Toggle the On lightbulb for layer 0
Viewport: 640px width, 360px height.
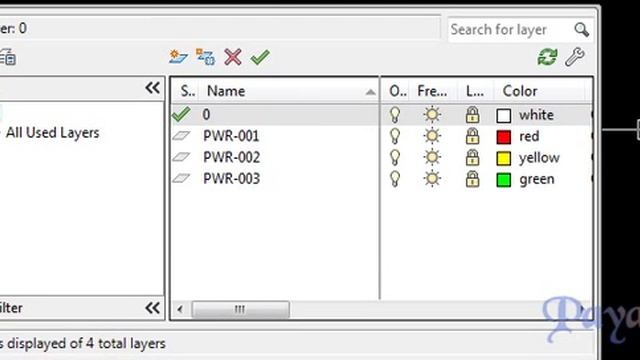(x=395, y=115)
